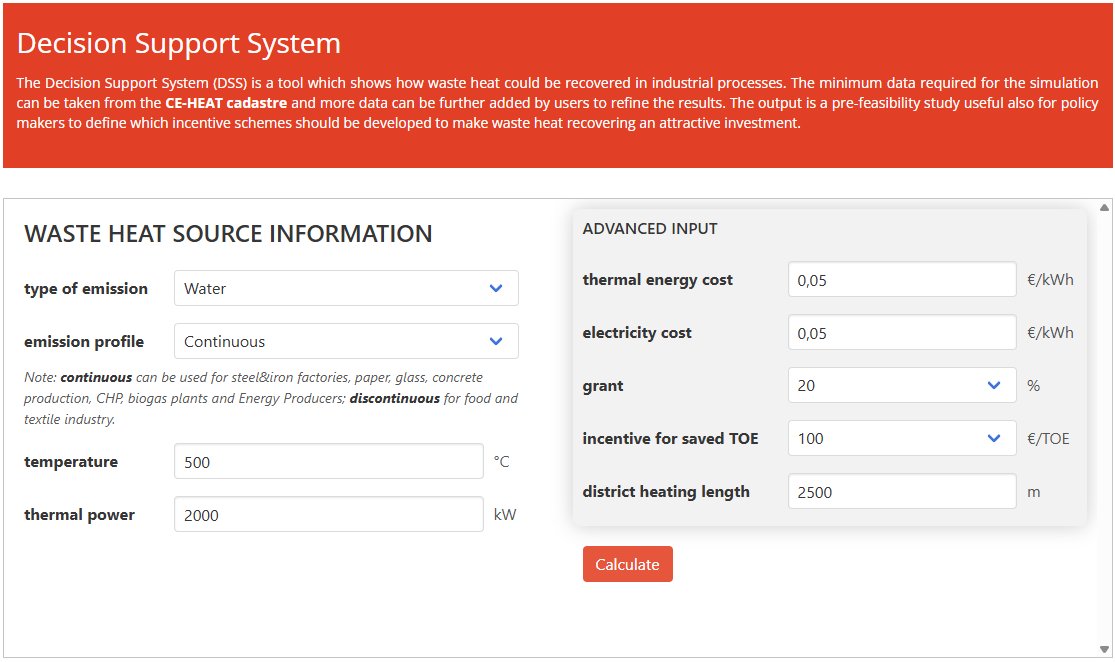This screenshot has height=662, width=1115.
Task: Click the thermal power input field
Action: [x=327, y=513]
